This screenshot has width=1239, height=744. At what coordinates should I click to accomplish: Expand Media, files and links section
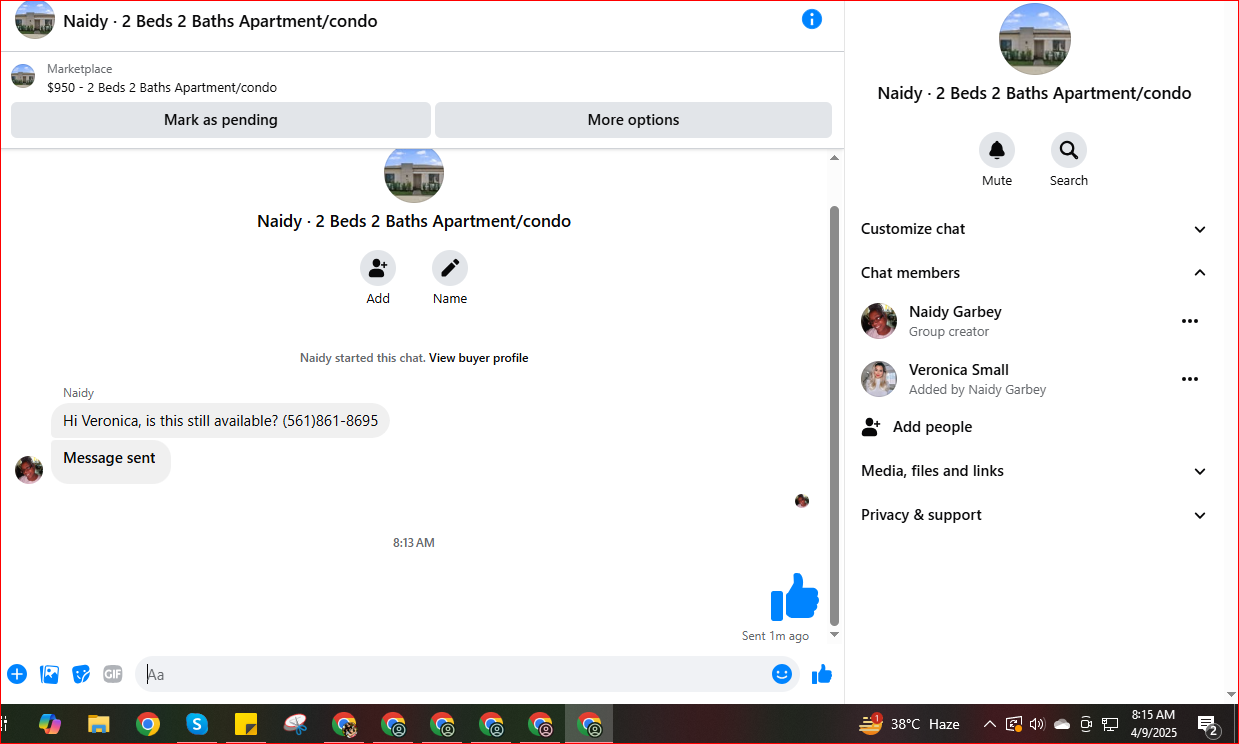click(x=1035, y=471)
